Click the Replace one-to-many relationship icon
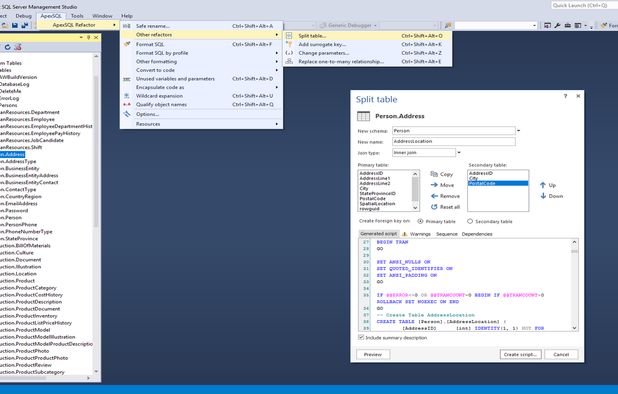The width and height of the screenshot is (618, 394). coord(289,61)
